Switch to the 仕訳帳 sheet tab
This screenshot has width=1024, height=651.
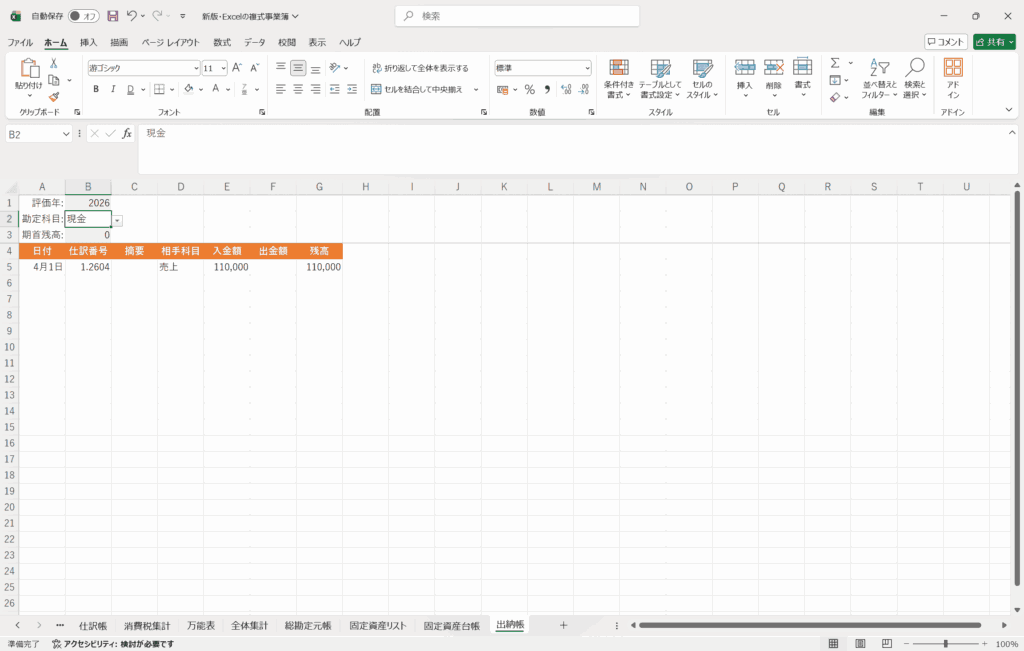(92, 625)
